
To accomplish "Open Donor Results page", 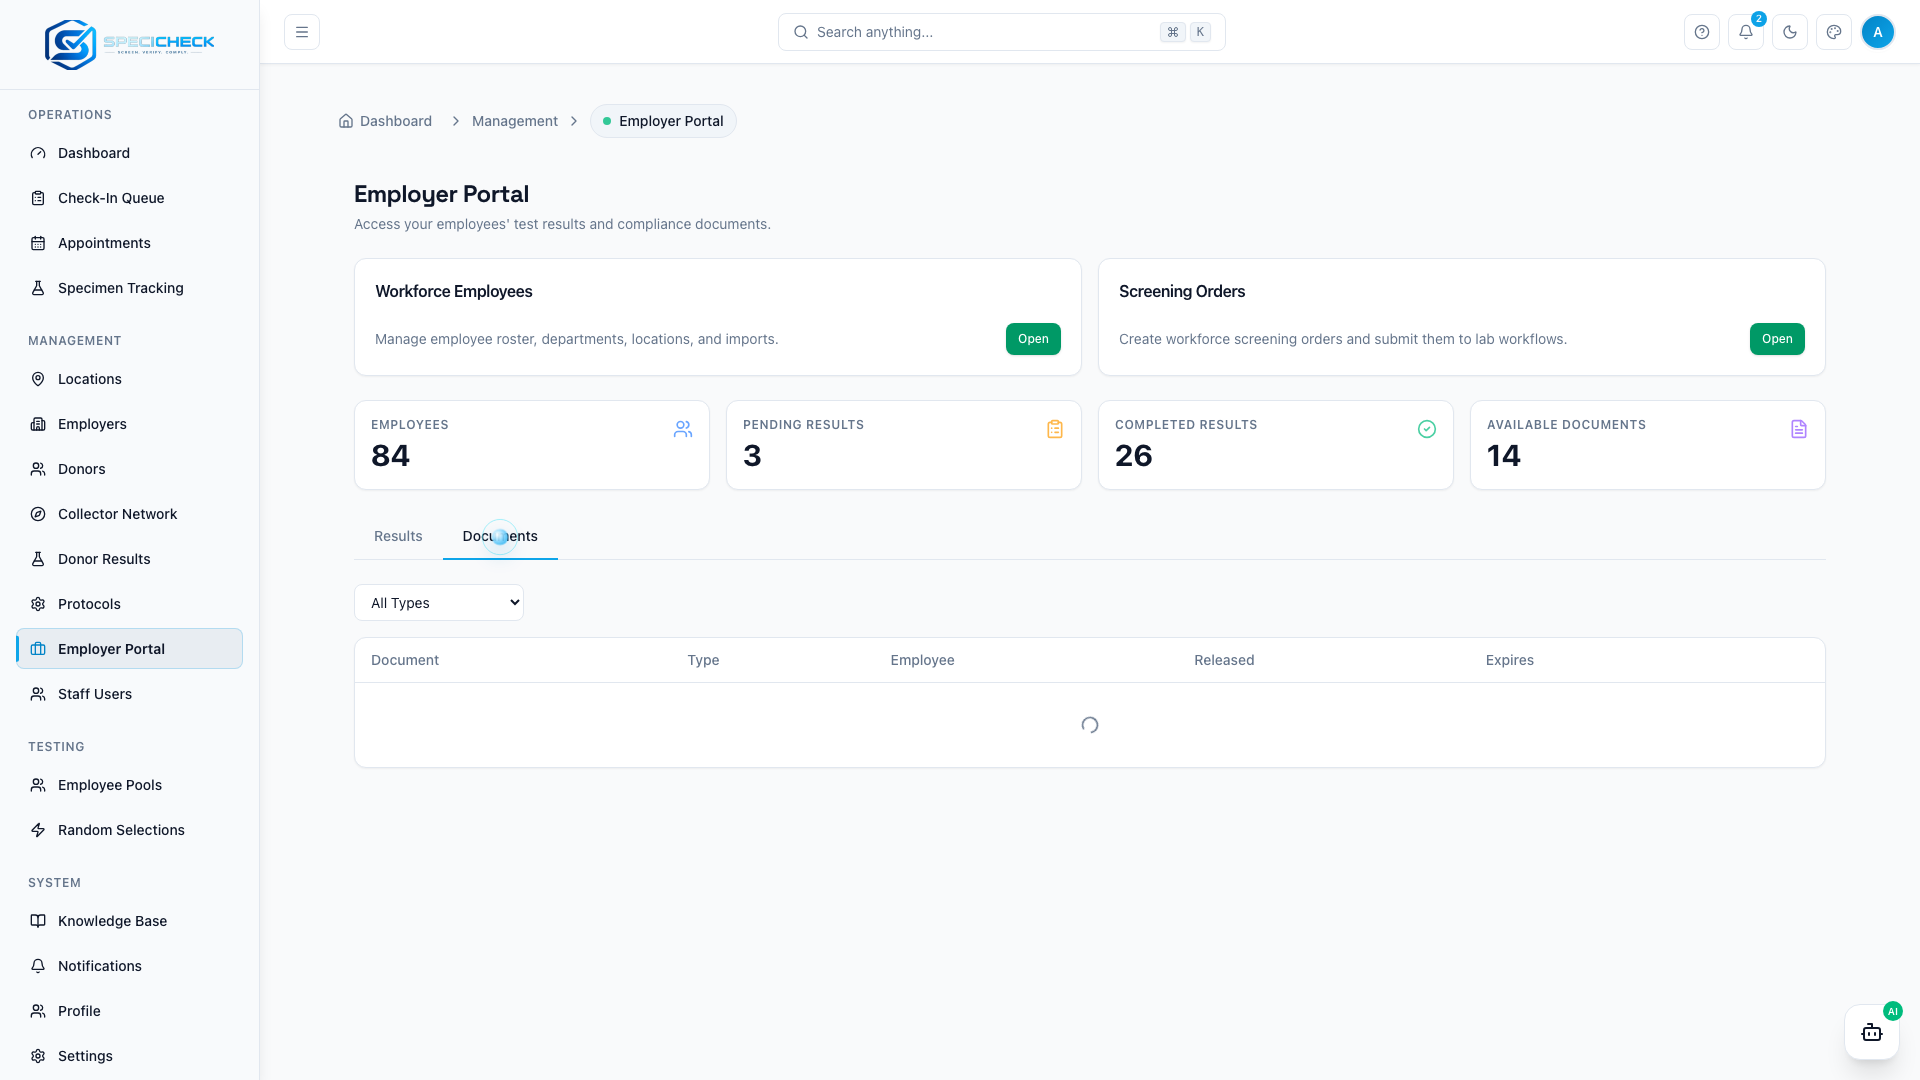I will (x=129, y=559).
